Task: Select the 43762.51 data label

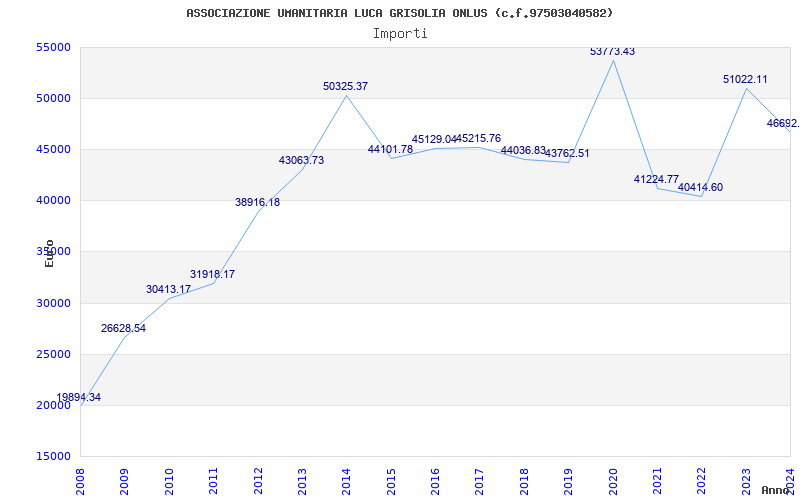Action: pyautogui.click(x=567, y=154)
